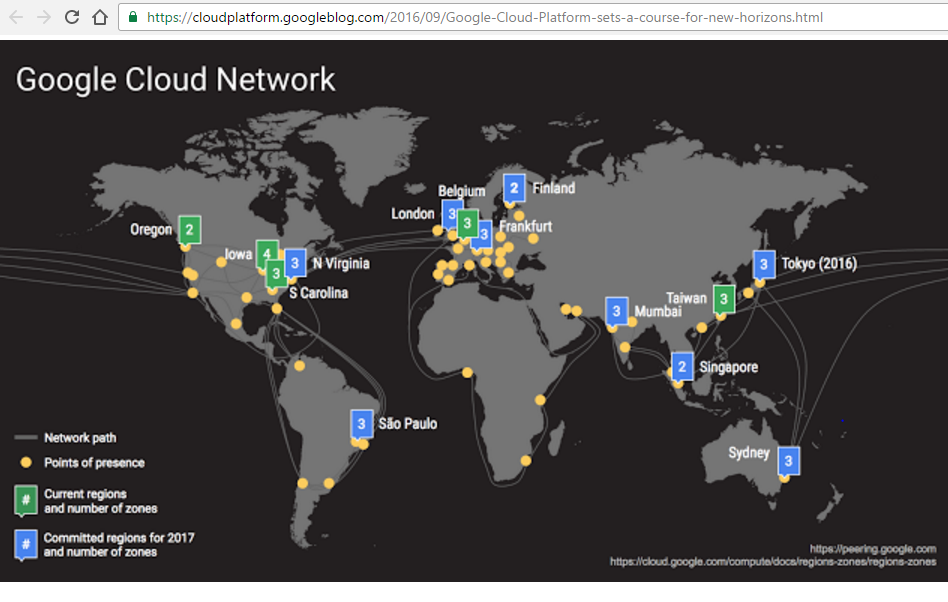948x602 pixels.
Task: Click the browser Forward arrow
Action: point(44,17)
